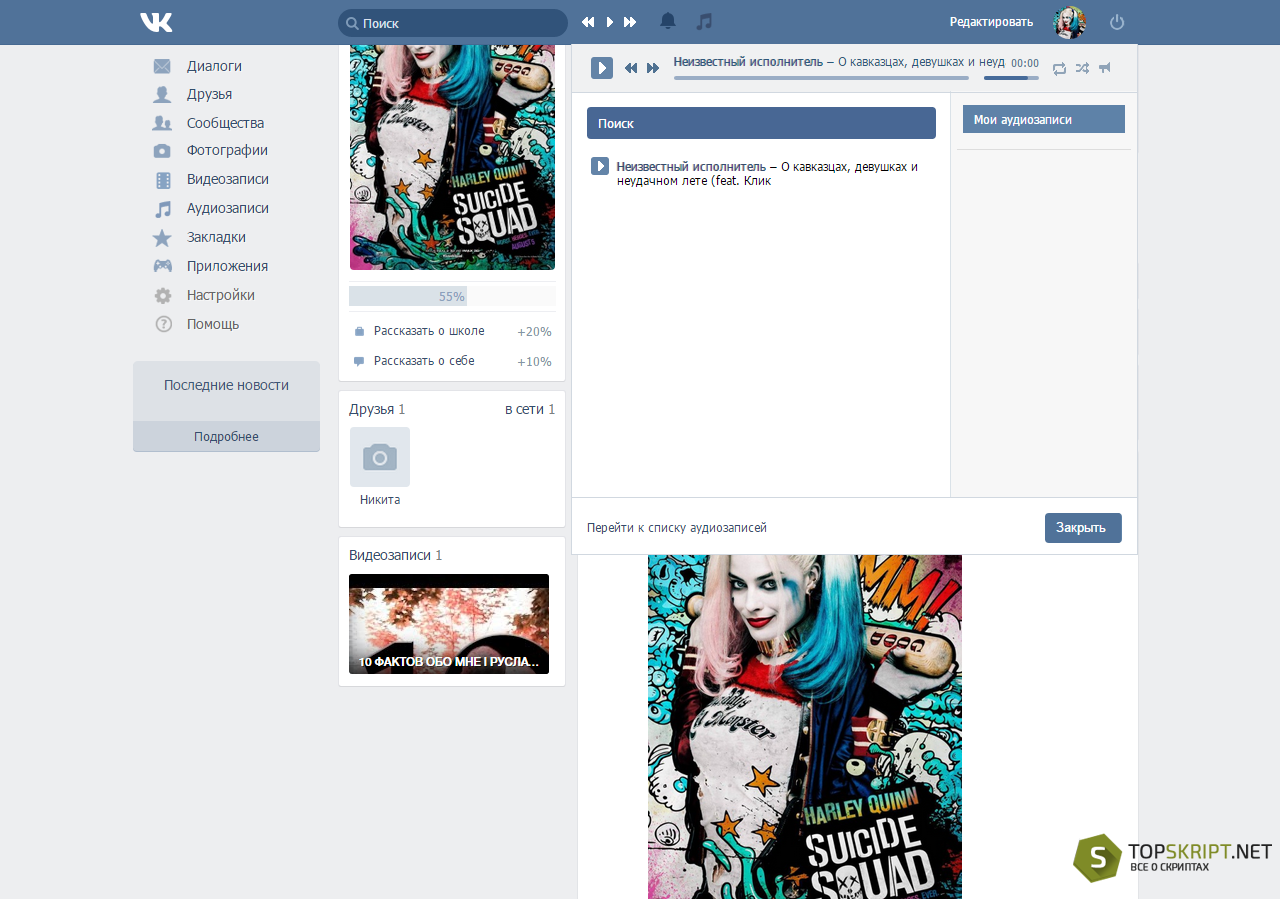Click the question mark icon next to Помощь

(x=163, y=324)
